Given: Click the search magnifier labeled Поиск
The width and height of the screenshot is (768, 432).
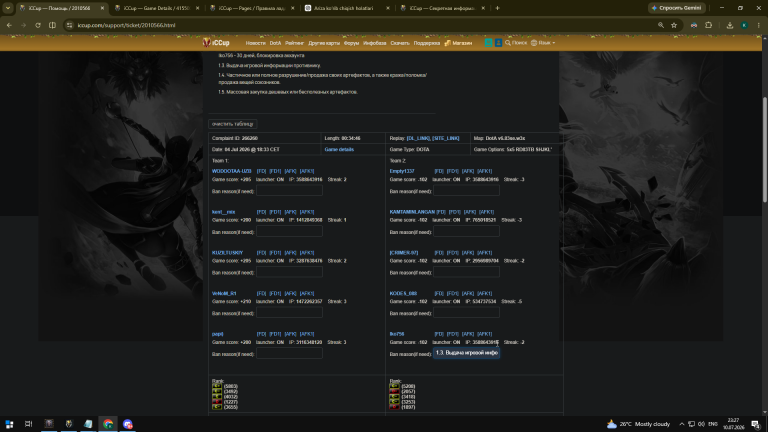Looking at the screenshot, I should coord(516,43).
